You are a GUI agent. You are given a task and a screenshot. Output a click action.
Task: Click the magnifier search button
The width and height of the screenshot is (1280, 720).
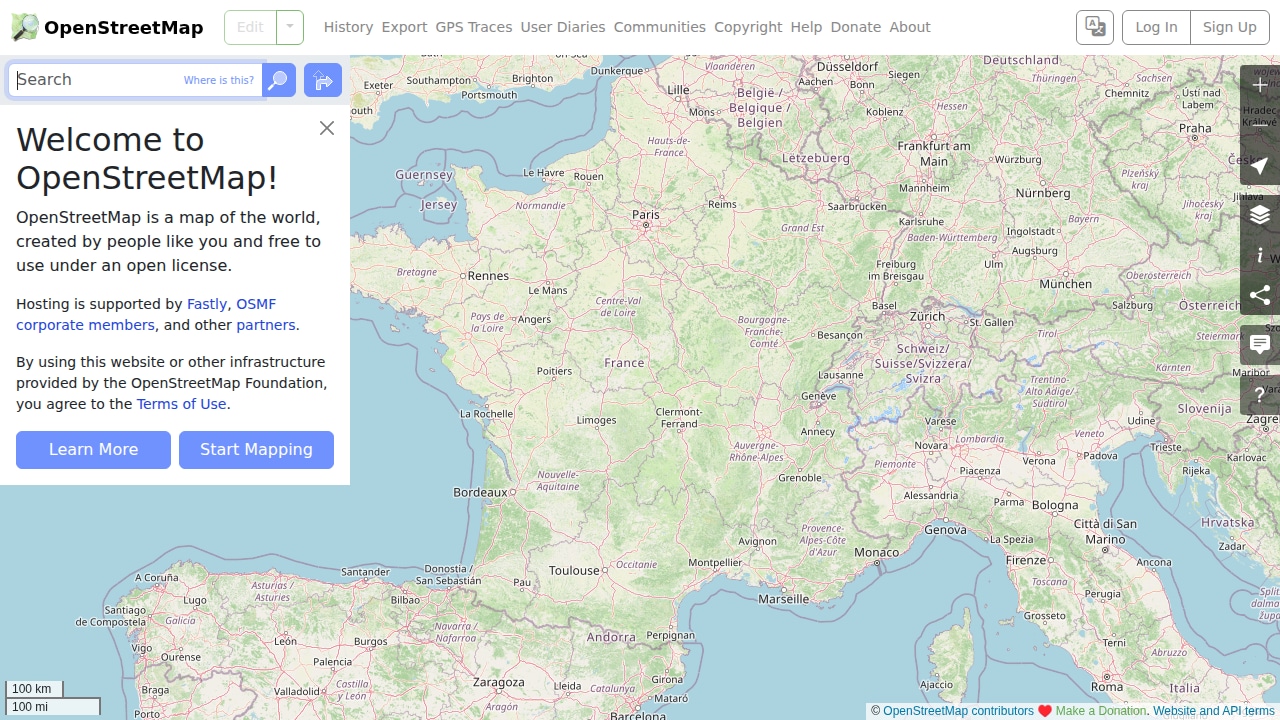pos(279,80)
